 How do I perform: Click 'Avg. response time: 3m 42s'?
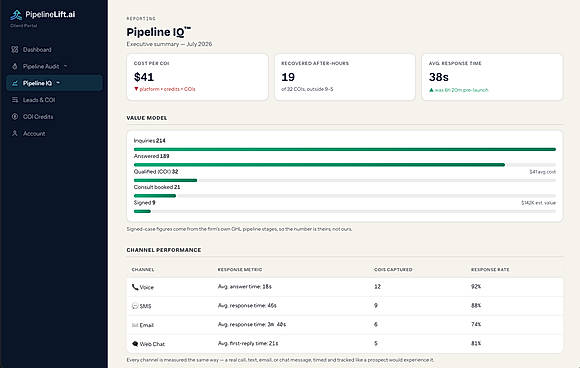point(252,324)
